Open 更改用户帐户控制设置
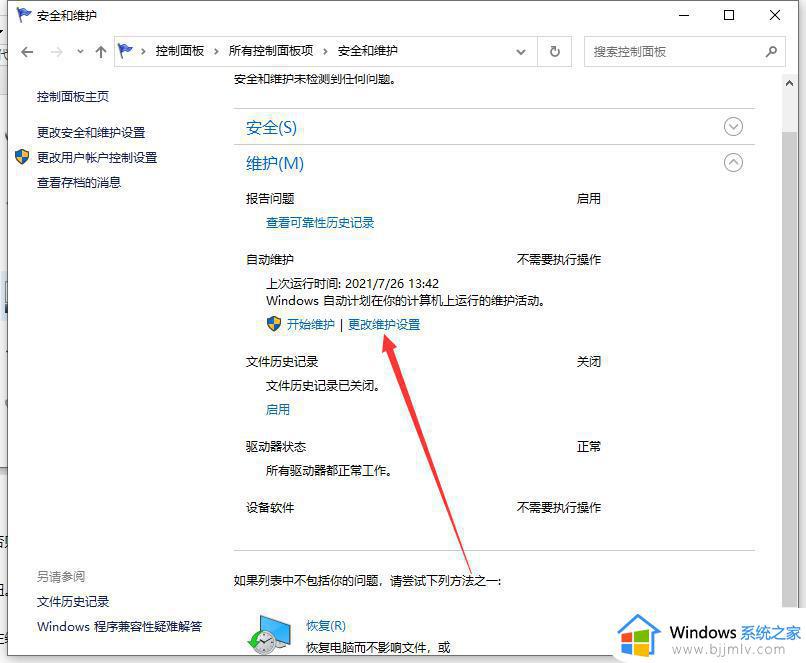The image size is (806, 663). (x=97, y=158)
